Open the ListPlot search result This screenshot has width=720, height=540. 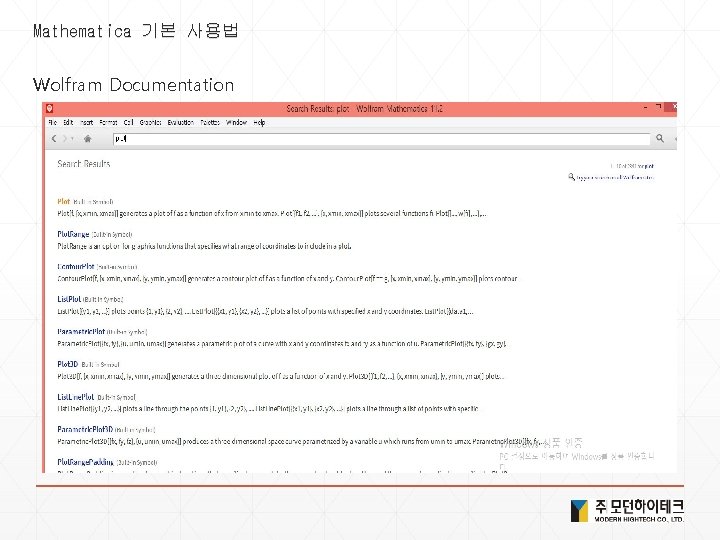(69, 299)
